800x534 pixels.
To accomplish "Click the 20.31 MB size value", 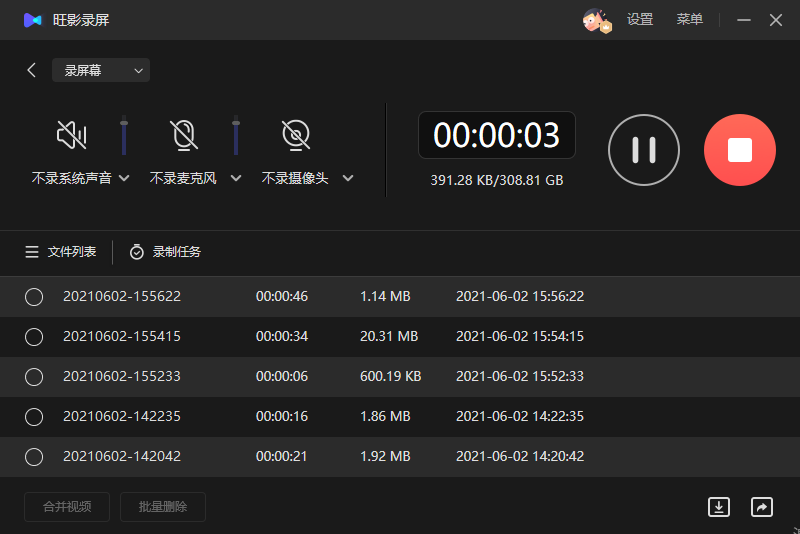I will tap(389, 336).
